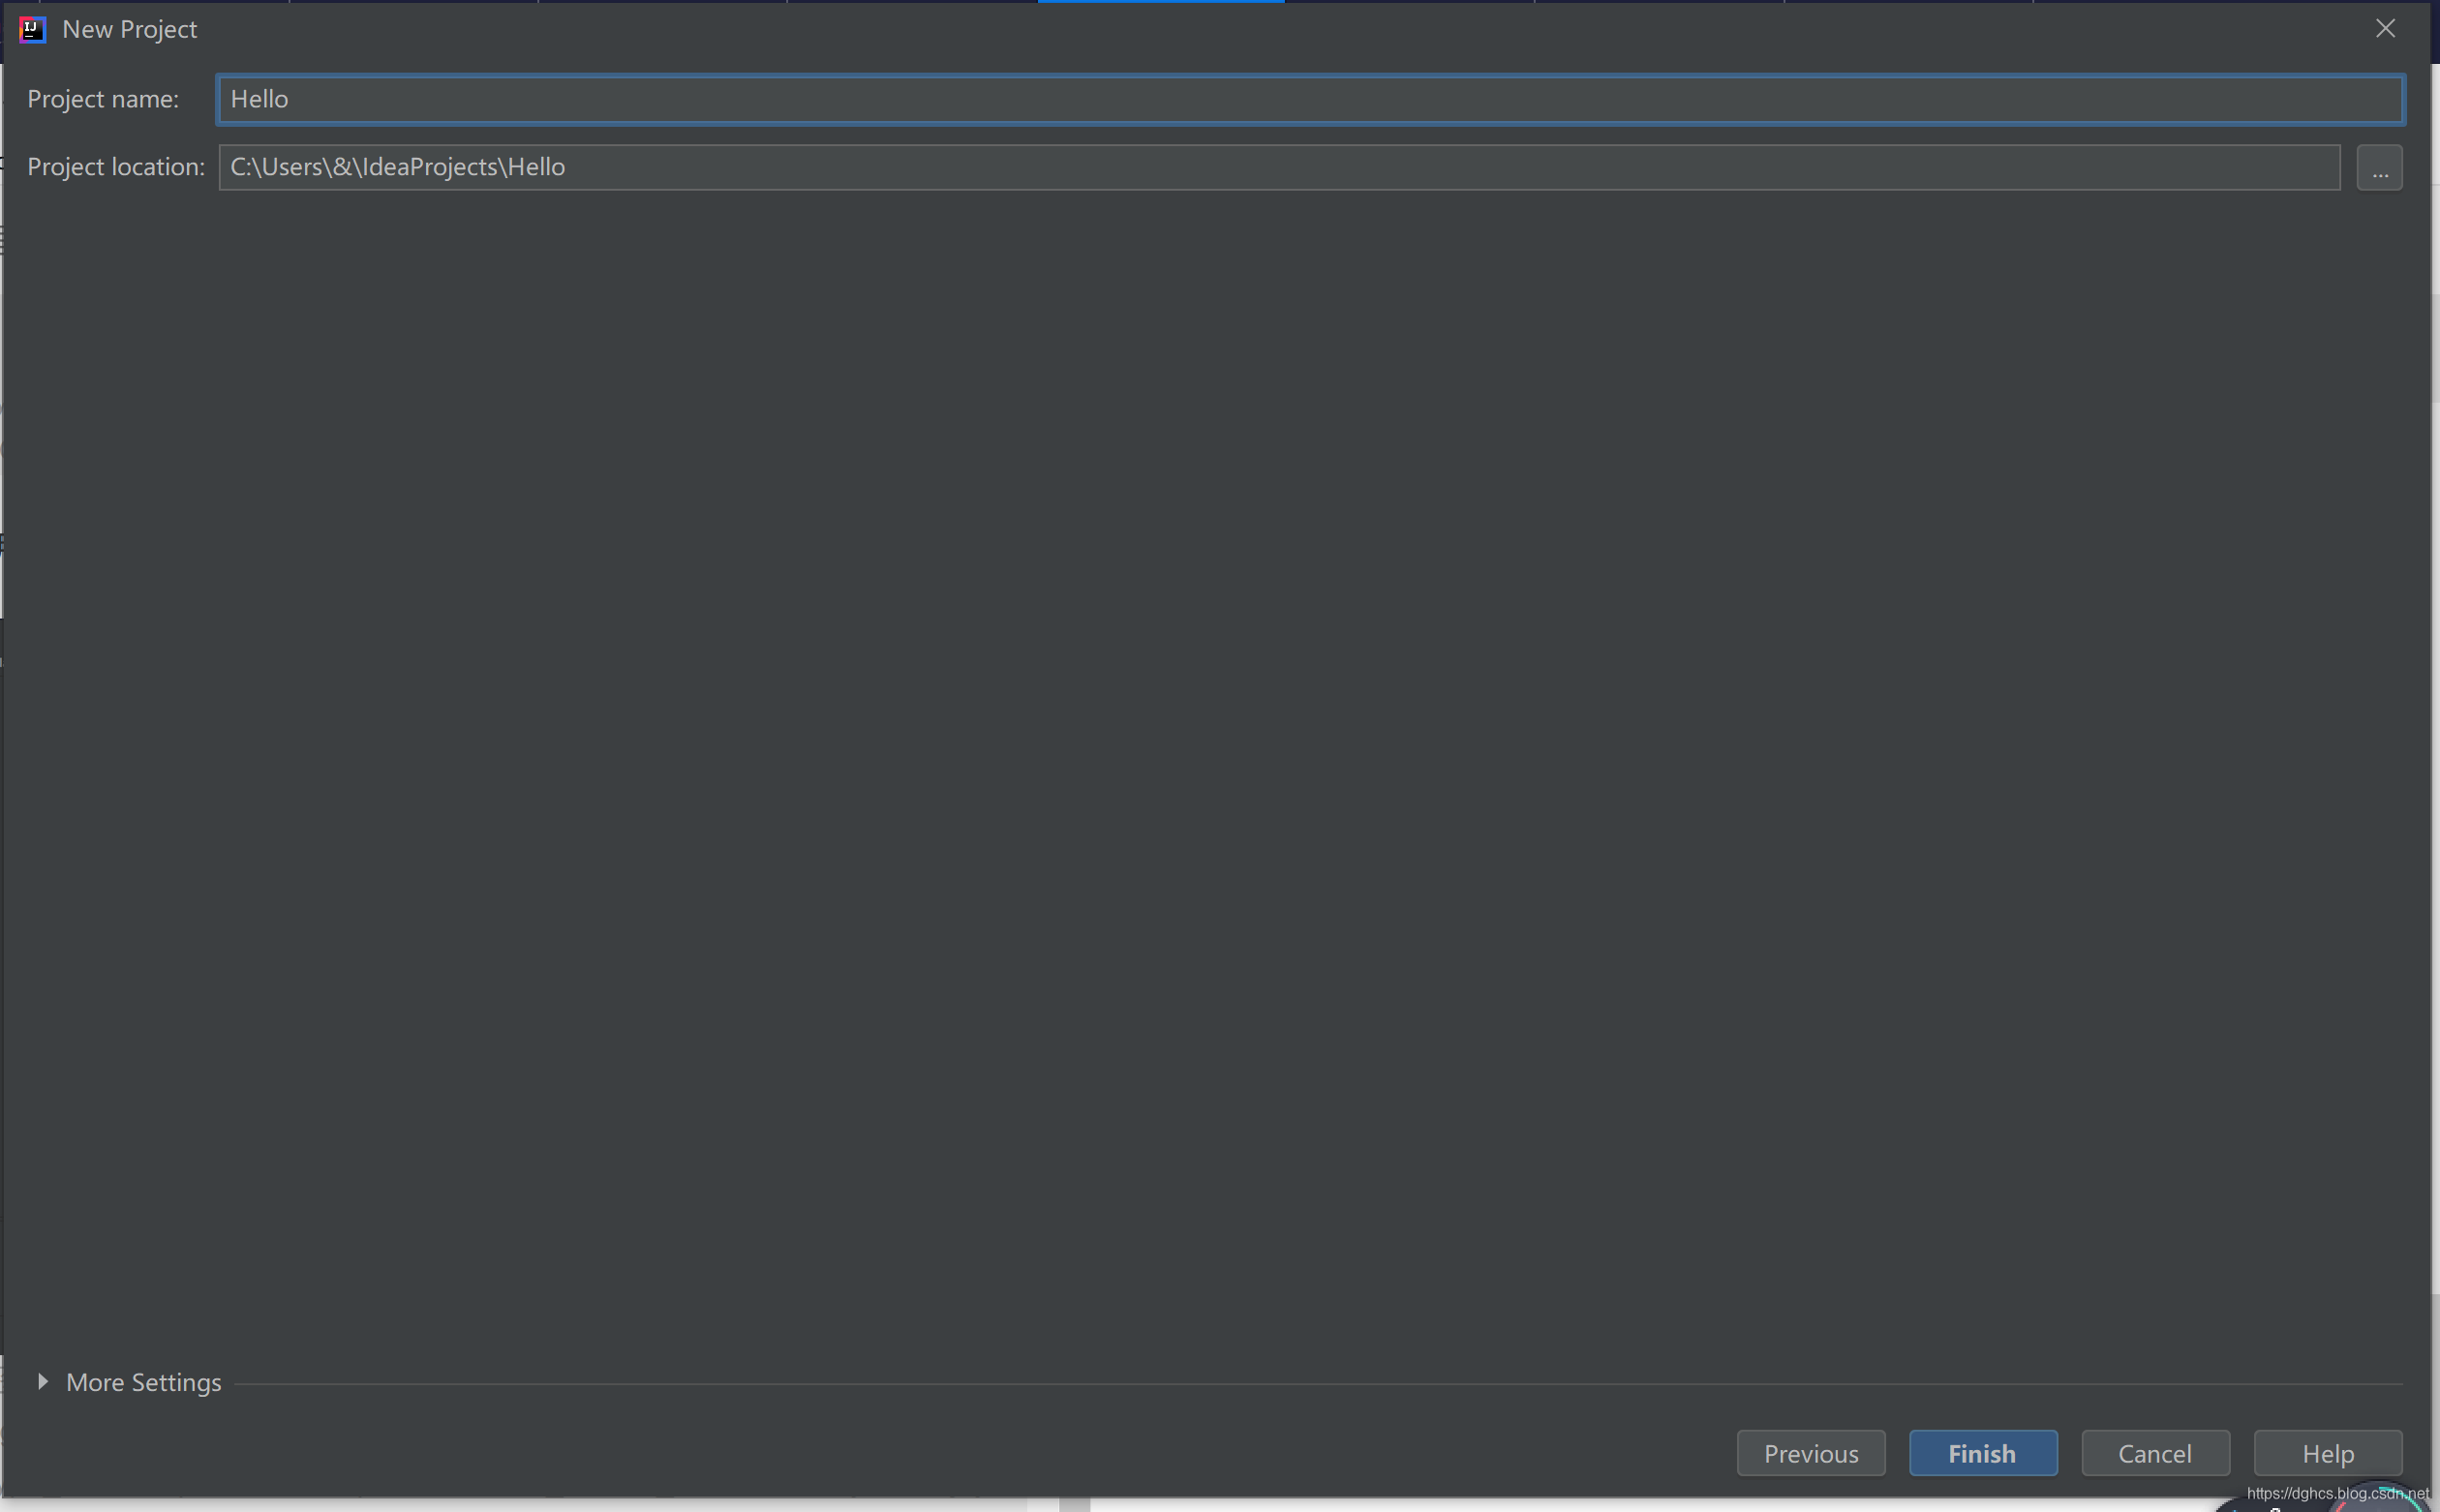The width and height of the screenshot is (2440, 1512).
Task: Click the Project location label
Action: 116,167
